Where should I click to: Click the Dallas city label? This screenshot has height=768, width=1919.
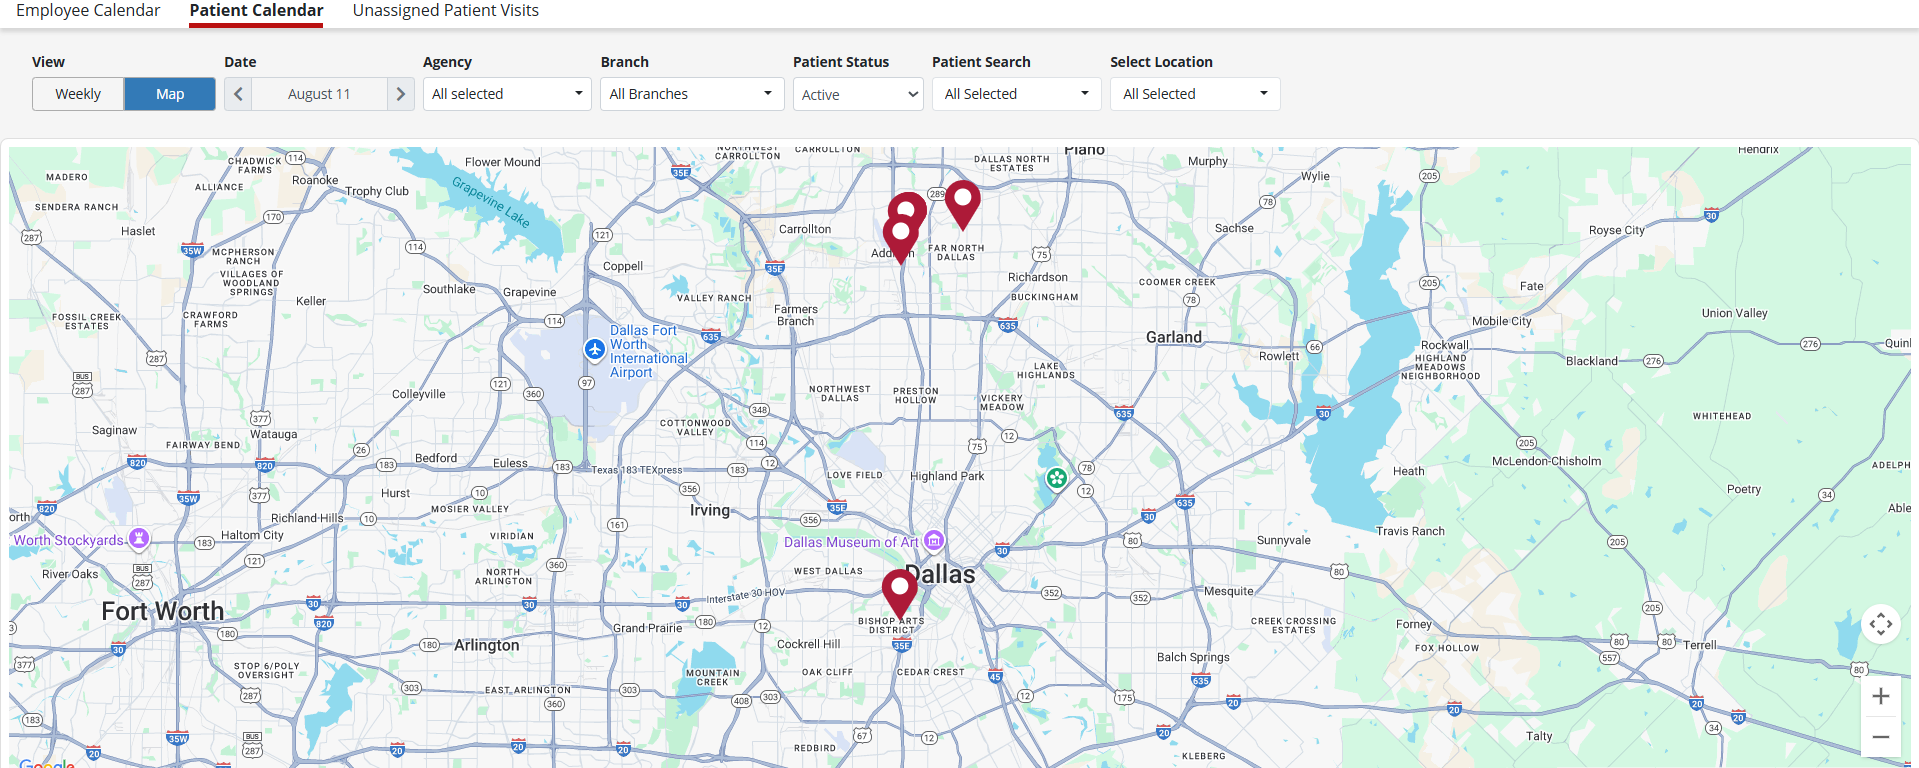tap(941, 575)
